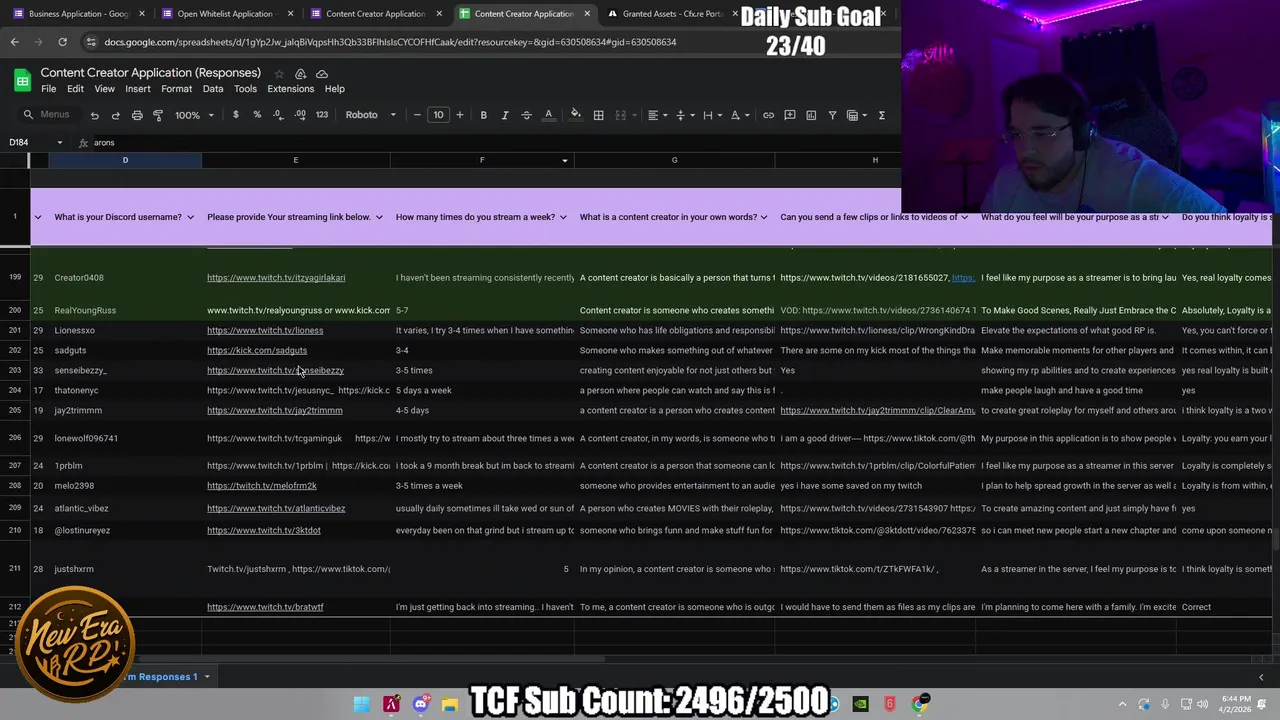
Task: Switch to the Granted Assets Cfx.re tab
Action: click(x=671, y=14)
